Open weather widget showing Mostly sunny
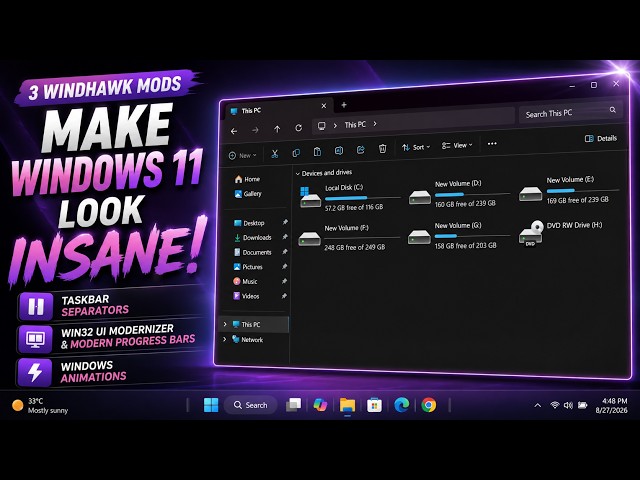 pyautogui.click(x=40, y=405)
